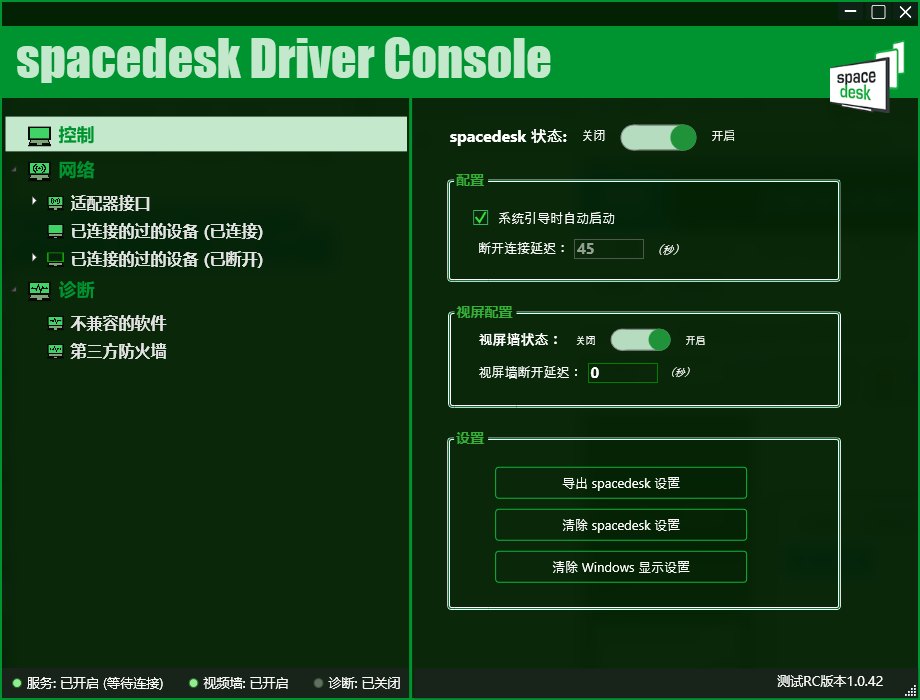Select the 网络 sidebar label
The width and height of the screenshot is (920, 700).
click(76, 170)
